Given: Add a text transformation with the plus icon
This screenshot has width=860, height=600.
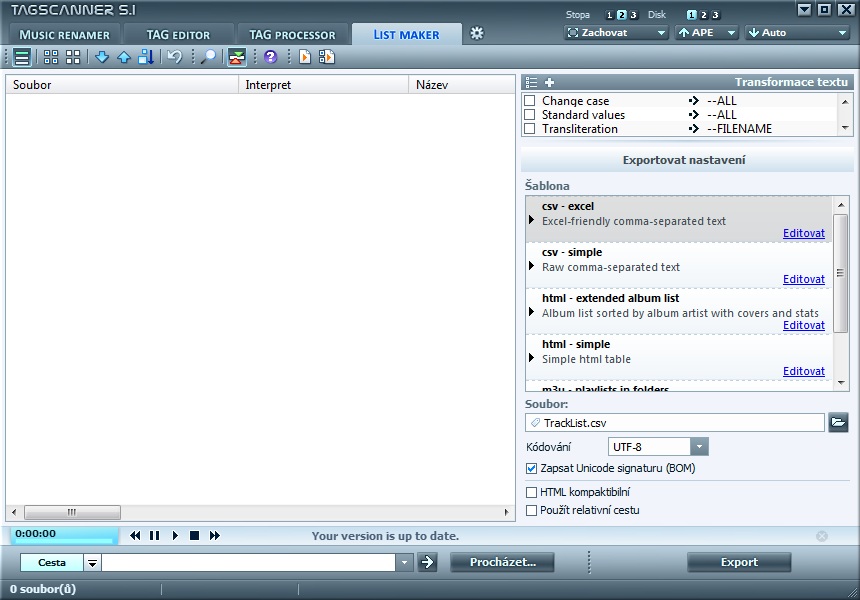Looking at the screenshot, I should pos(549,82).
